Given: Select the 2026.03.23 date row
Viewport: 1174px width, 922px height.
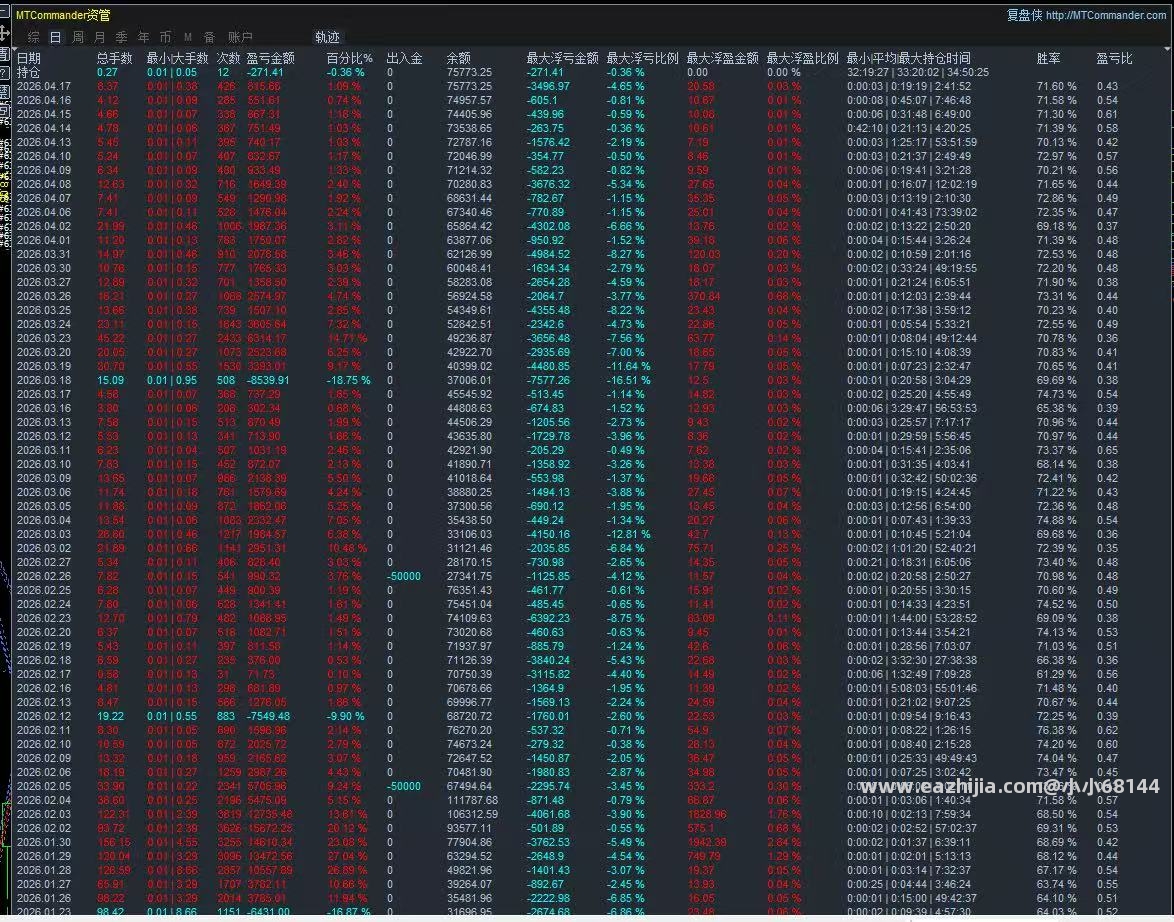Looking at the screenshot, I should click(x=43, y=338).
